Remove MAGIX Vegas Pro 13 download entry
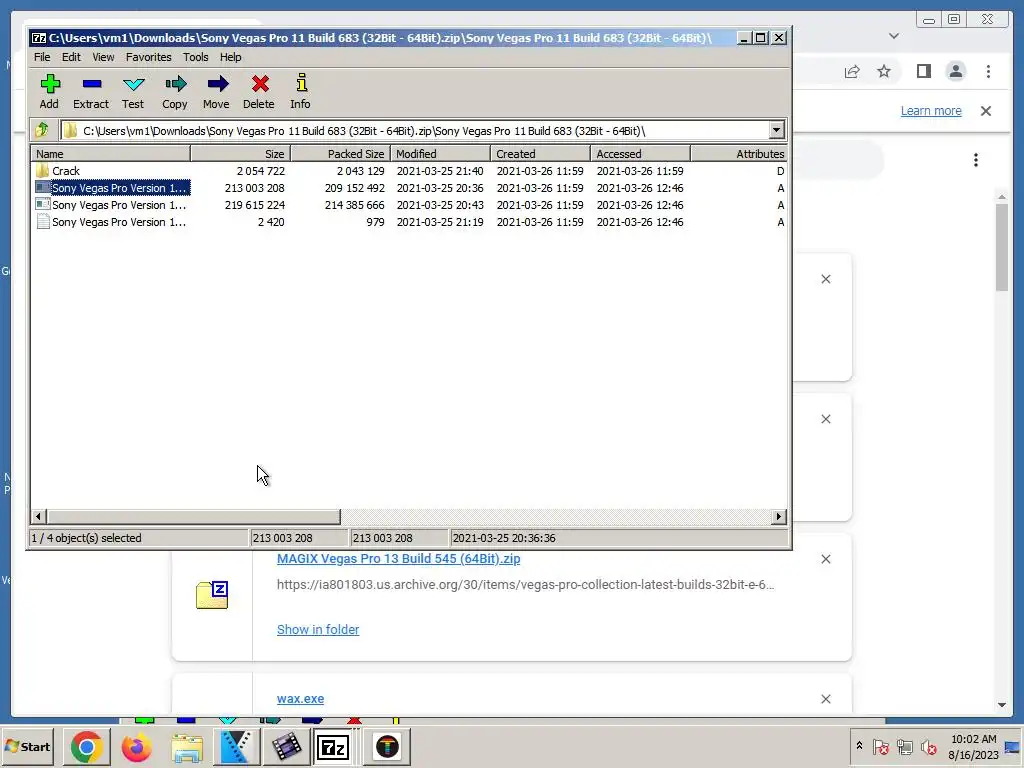The height and width of the screenshot is (768, 1024). tap(826, 559)
